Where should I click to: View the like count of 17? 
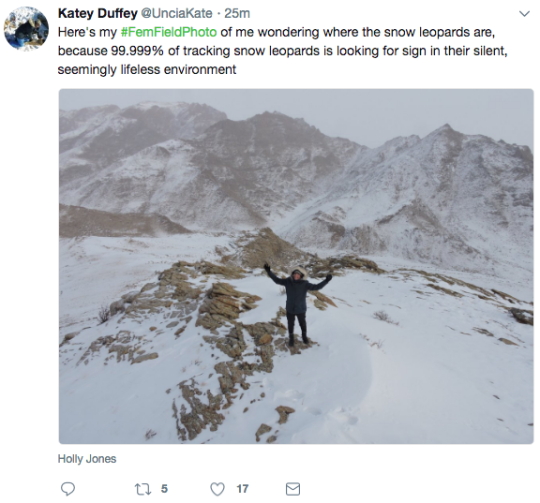[x=242, y=489]
